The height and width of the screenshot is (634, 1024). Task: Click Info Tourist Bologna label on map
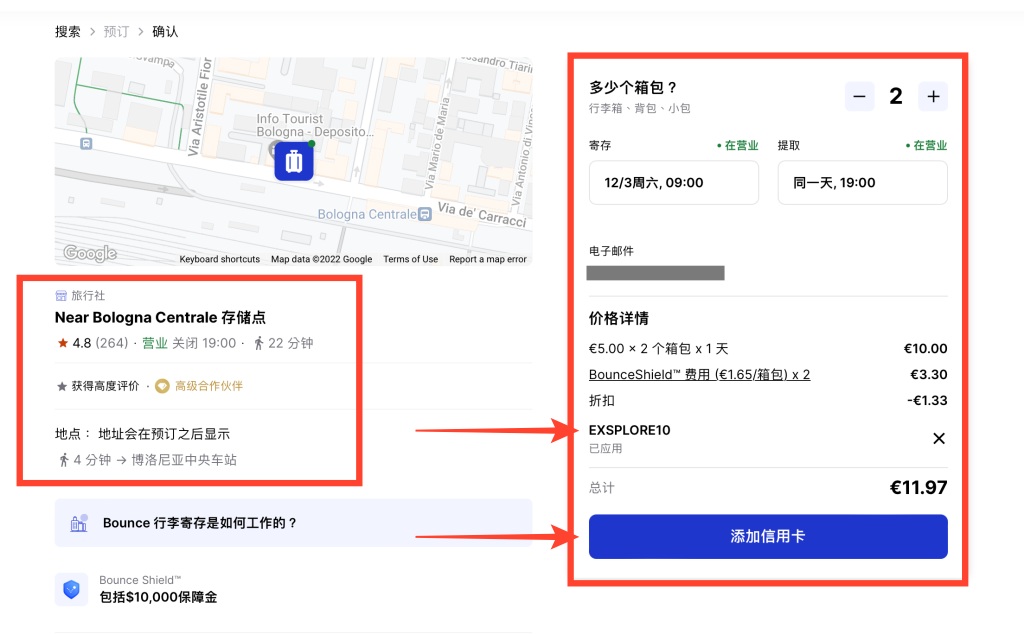click(315, 125)
